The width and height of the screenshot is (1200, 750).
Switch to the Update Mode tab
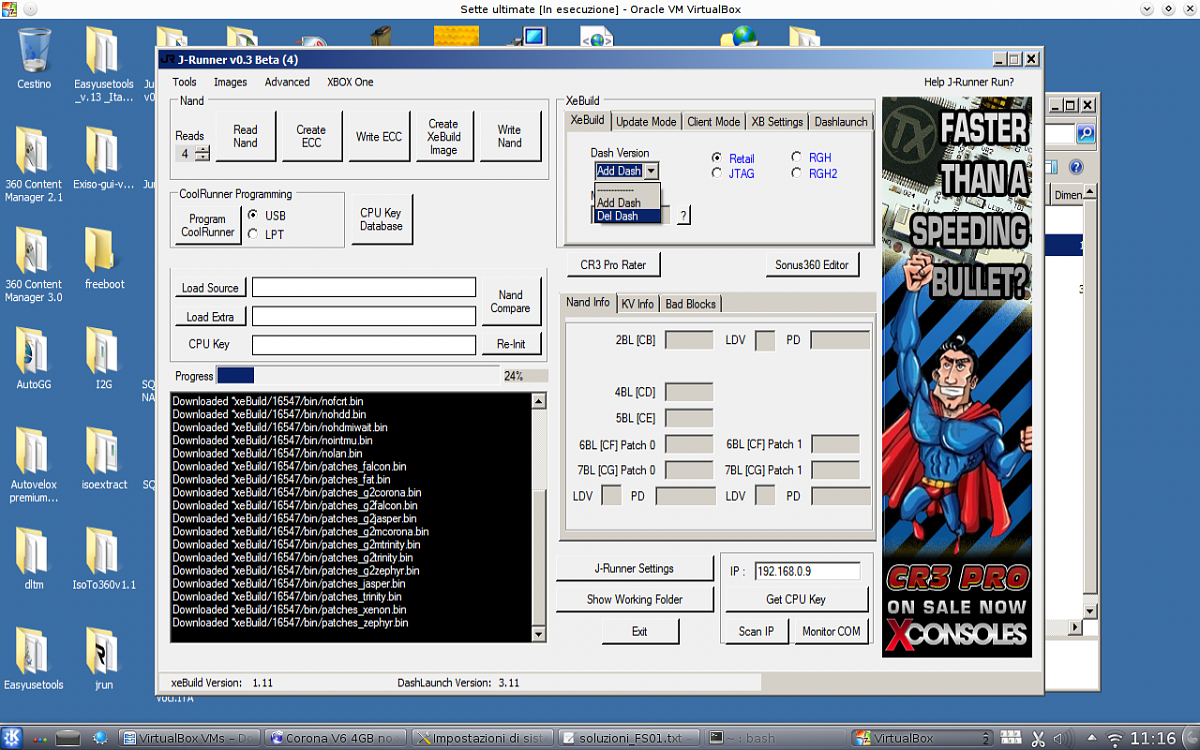[x=646, y=122]
